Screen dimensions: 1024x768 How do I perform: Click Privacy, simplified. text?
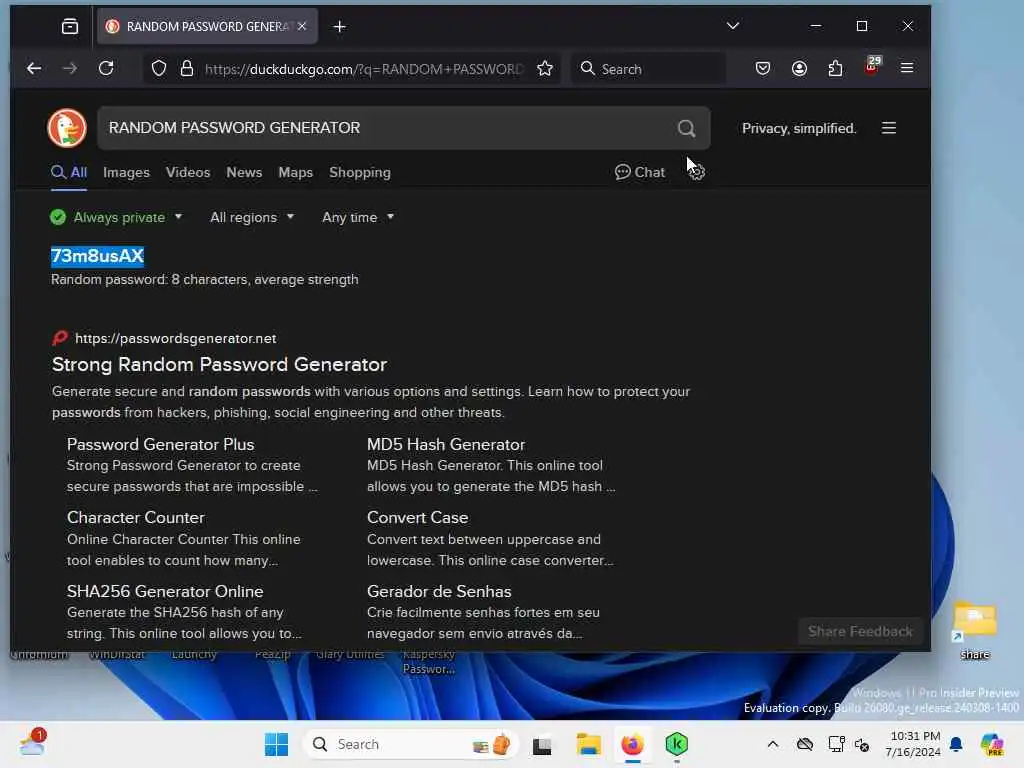pyautogui.click(x=799, y=129)
